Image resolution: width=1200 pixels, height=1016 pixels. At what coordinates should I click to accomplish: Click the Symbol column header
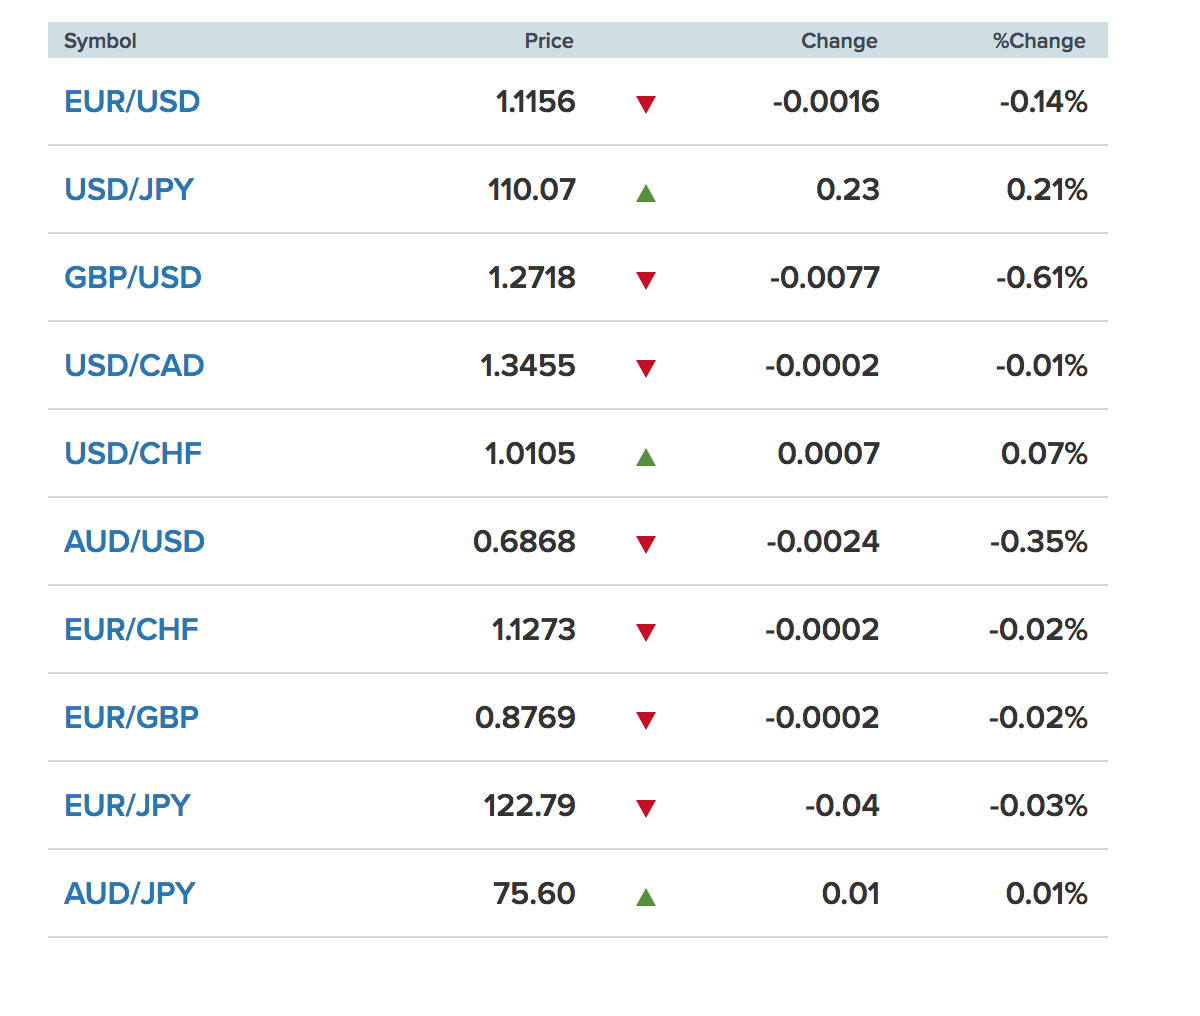100,41
